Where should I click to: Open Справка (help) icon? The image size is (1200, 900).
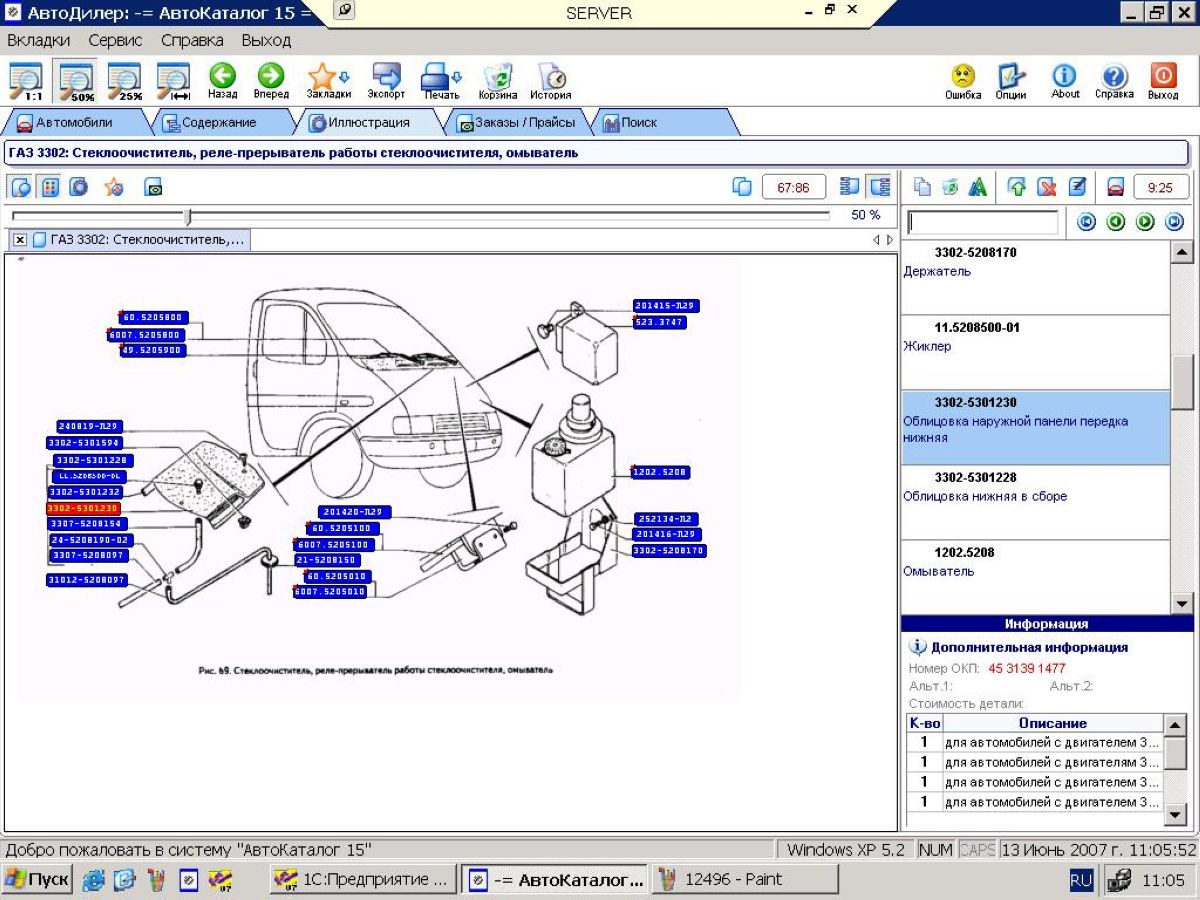pos(1114,80)
